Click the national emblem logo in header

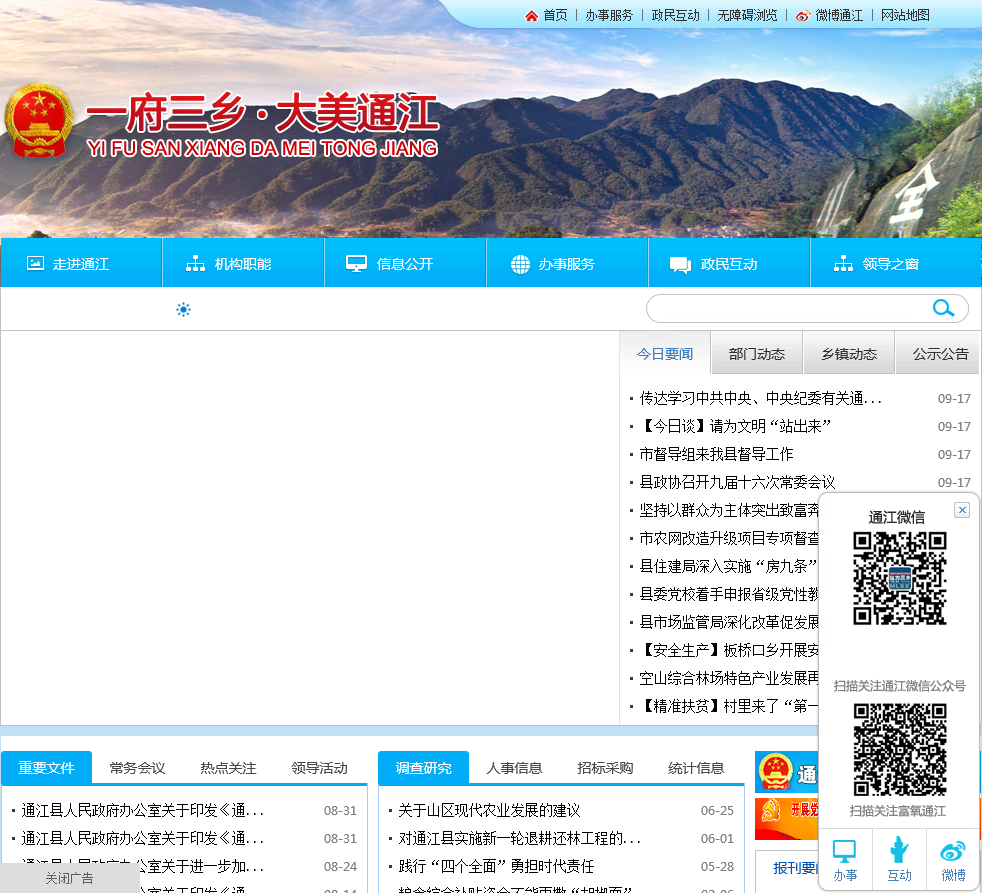pos(39,120)
